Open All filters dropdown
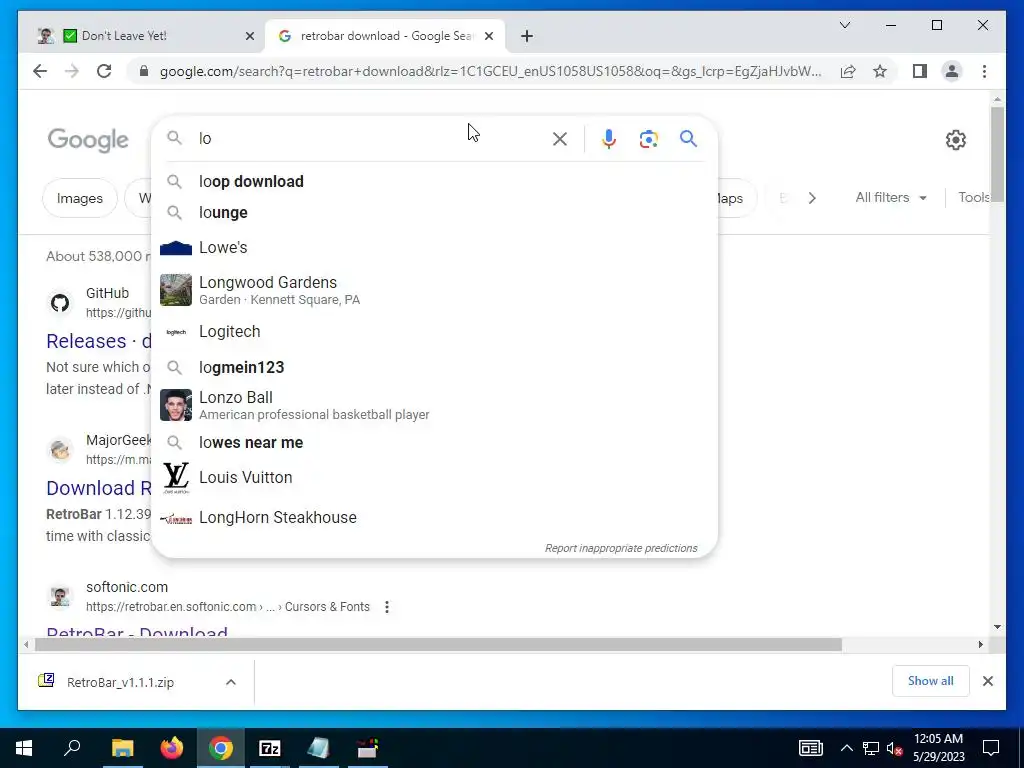Screen dimensions: 1024x768 (x=891, y=197)
